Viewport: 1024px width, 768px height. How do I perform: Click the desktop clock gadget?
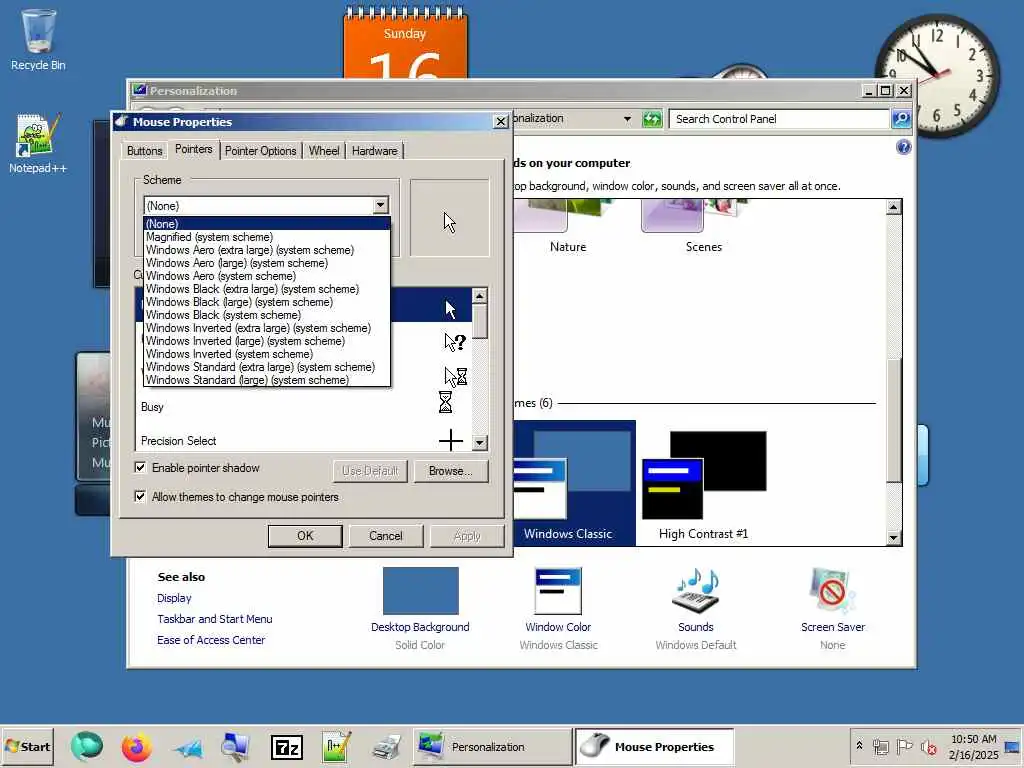[x=937, y=75]
